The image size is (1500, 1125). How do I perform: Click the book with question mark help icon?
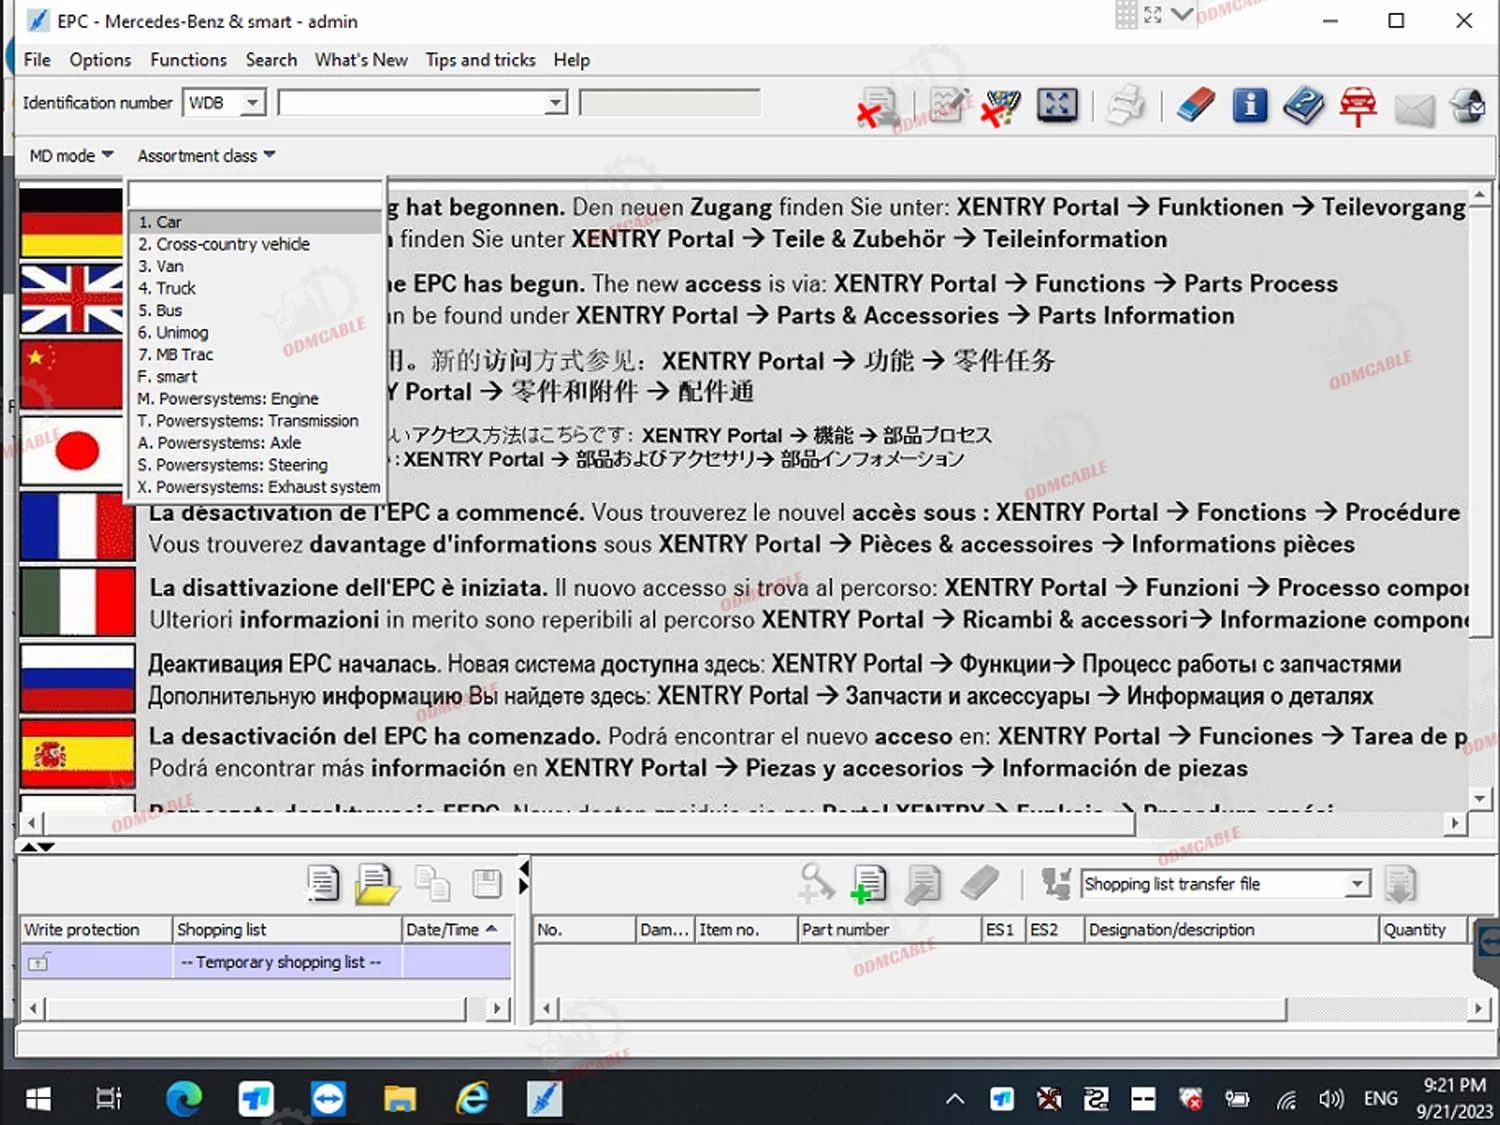(1303, 105)
